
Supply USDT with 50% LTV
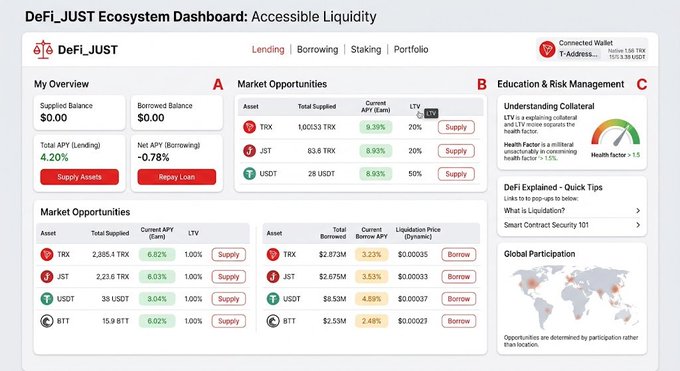(456, 174)
